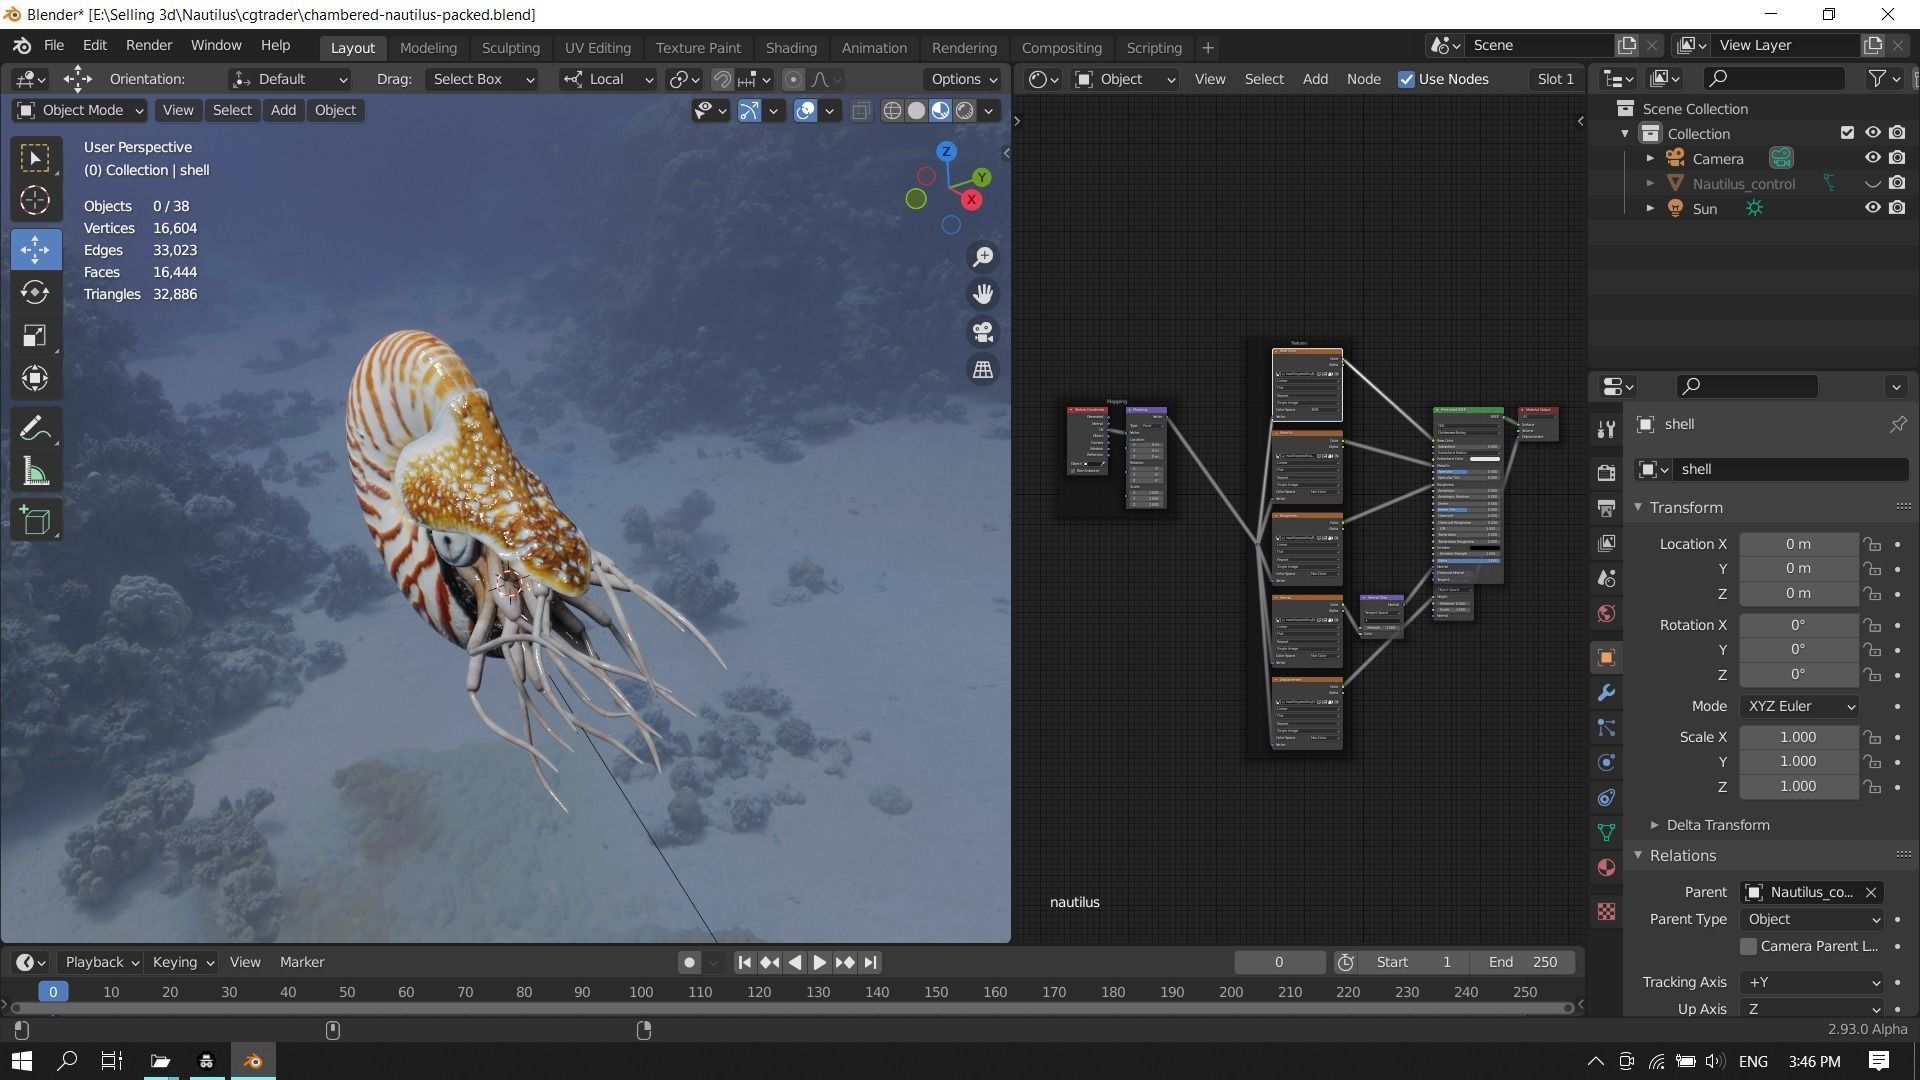Open the Physics properties tab
This screenshot has width=1920, height=1080.
point(1606,762)
